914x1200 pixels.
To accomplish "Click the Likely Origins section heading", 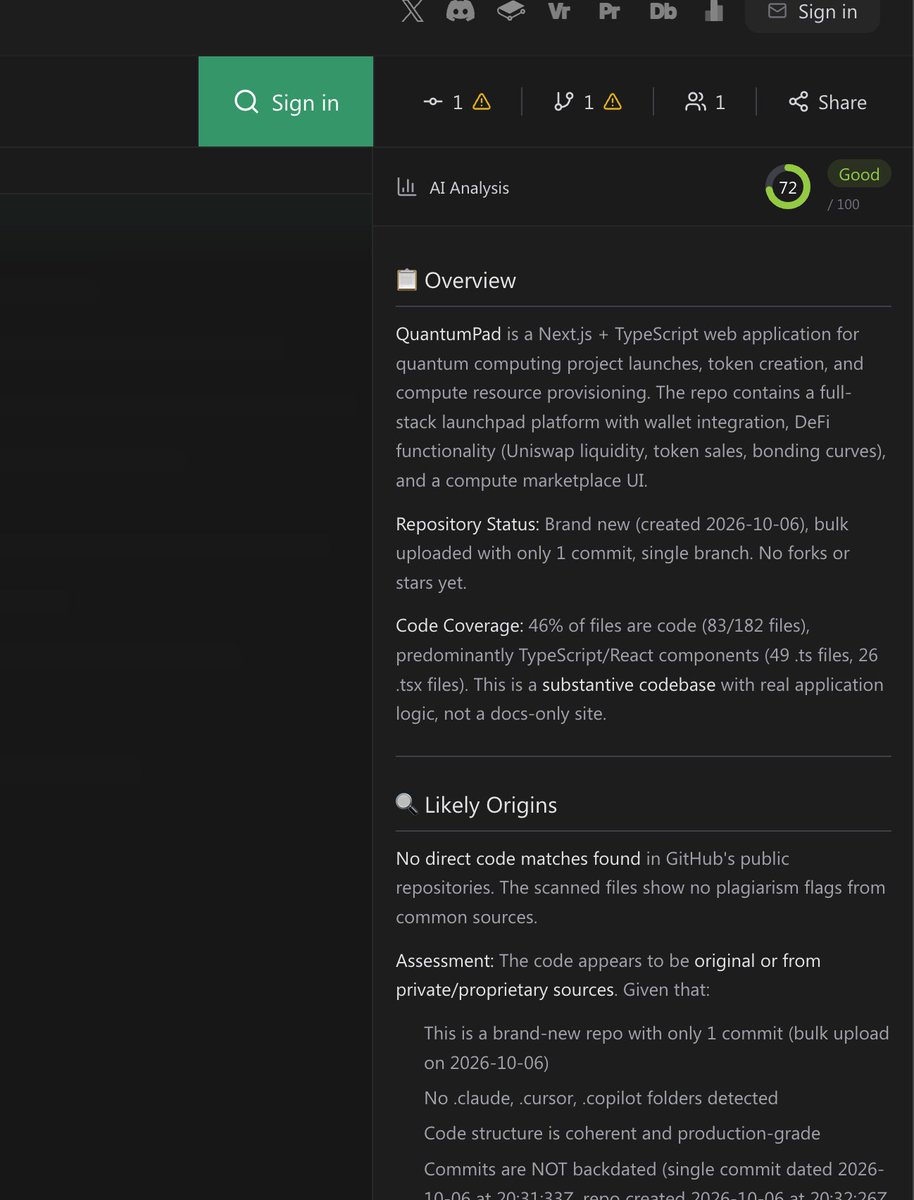I will coord(476,805).
